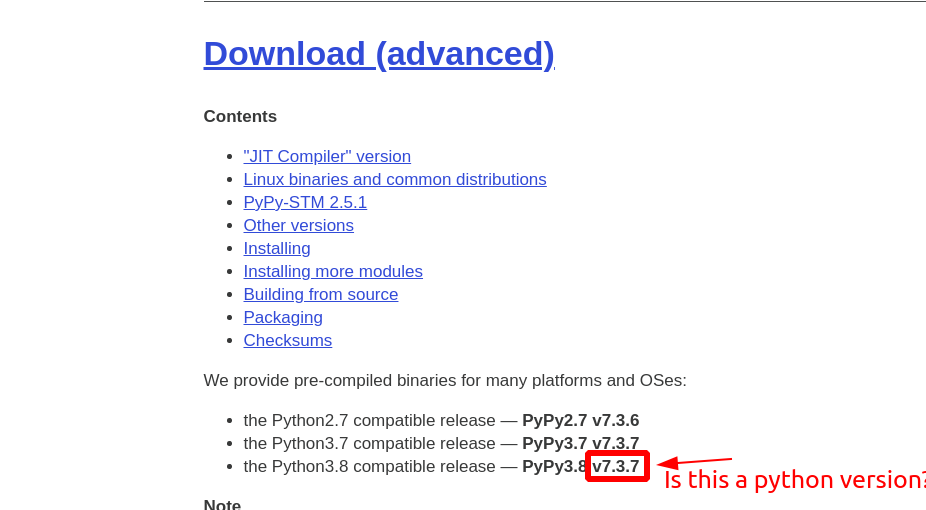Screen dimensions: 926x510
Task: Click the Contents heading text
Action: (240, 116)
